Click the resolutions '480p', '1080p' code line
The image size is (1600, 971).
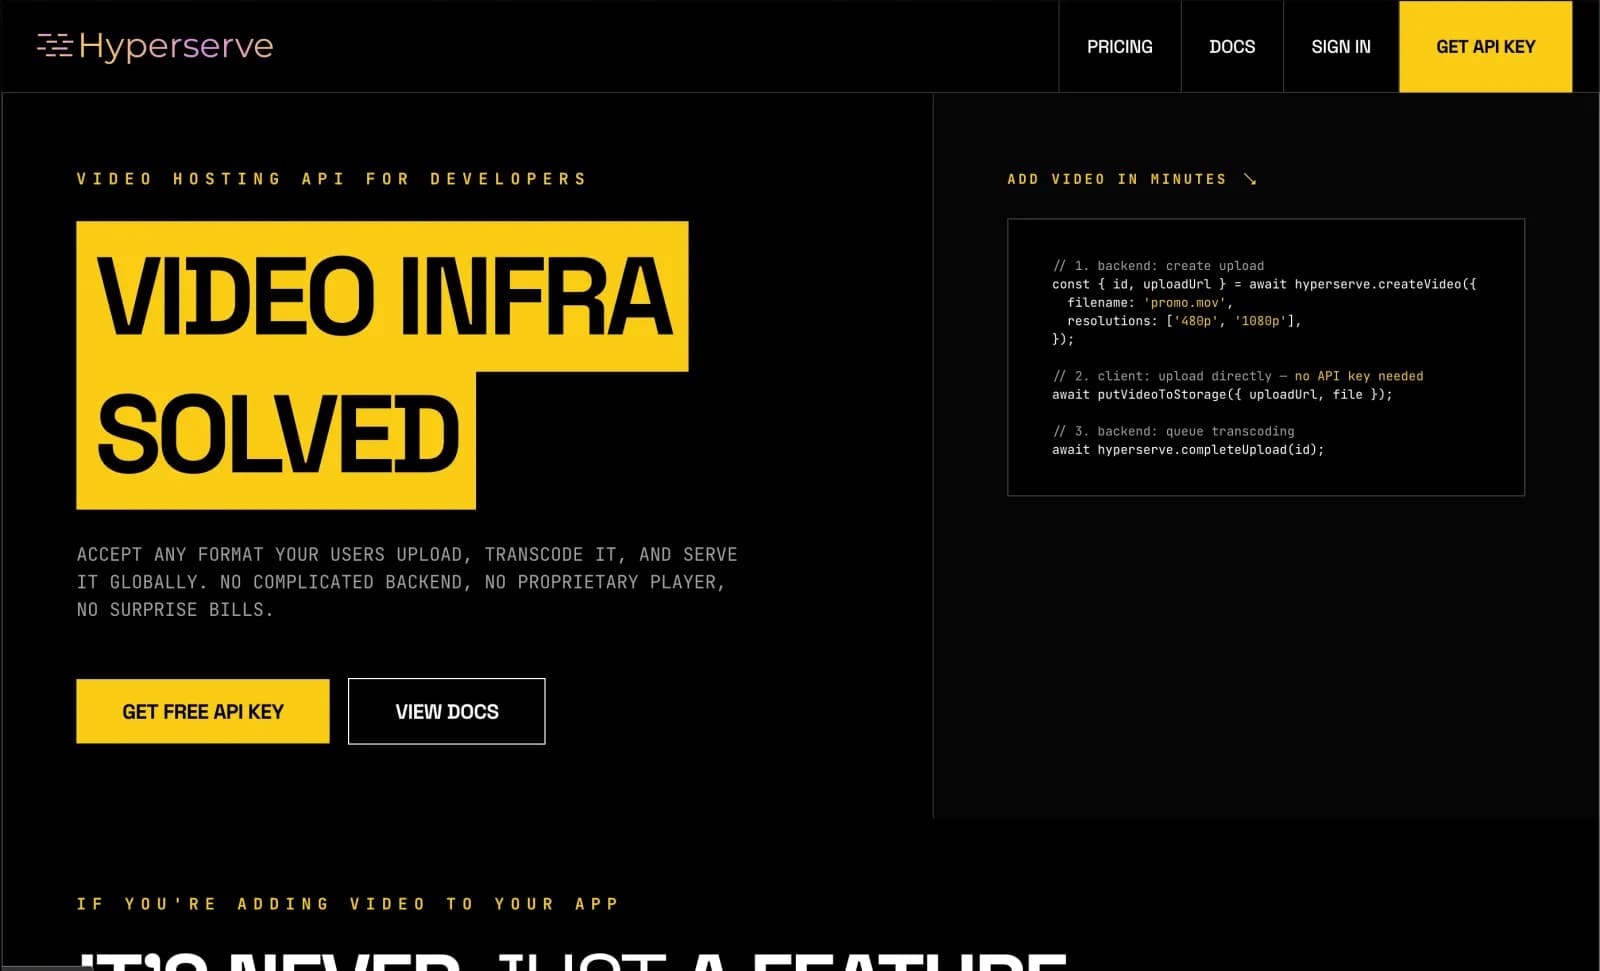point(1184,321)
